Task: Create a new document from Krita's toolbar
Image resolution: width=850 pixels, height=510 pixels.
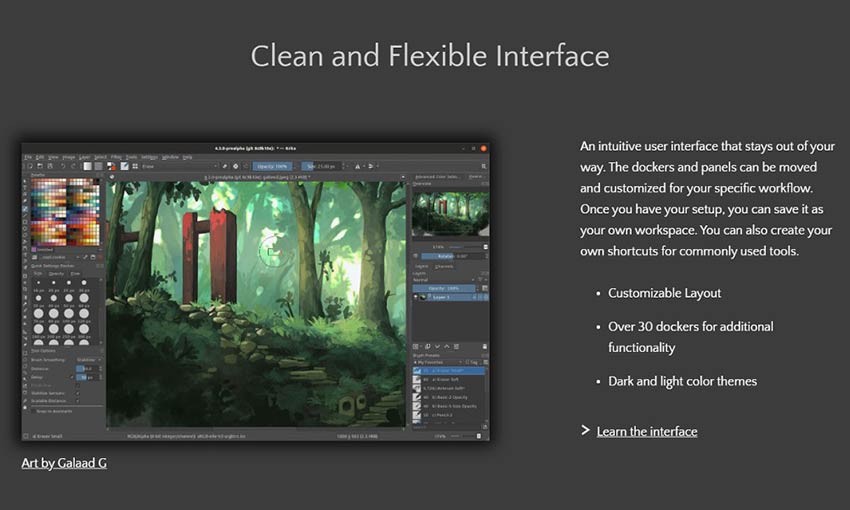Action: click(x=30, y=166)
